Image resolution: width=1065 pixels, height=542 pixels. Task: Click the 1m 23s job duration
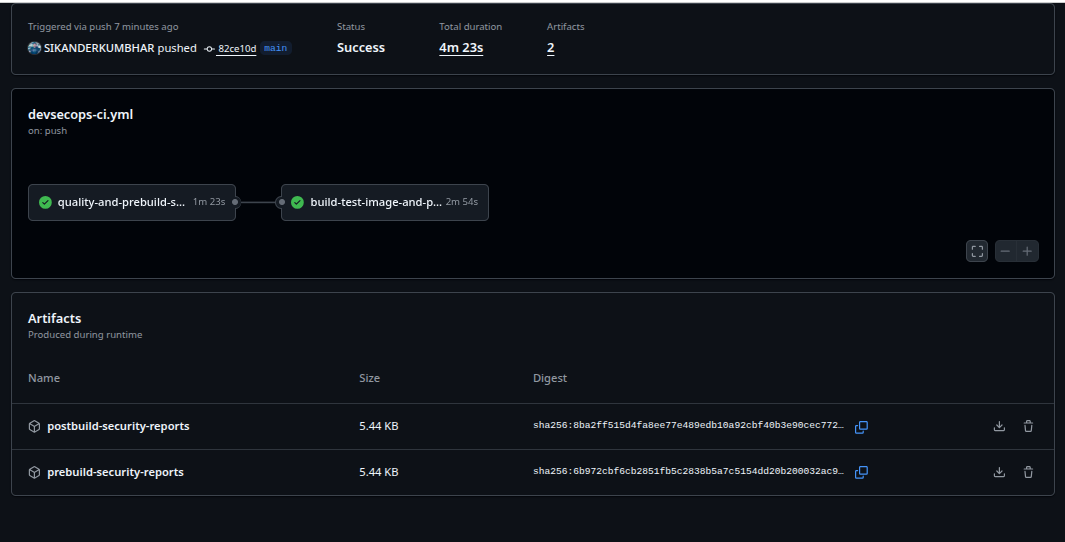point(209,202)
